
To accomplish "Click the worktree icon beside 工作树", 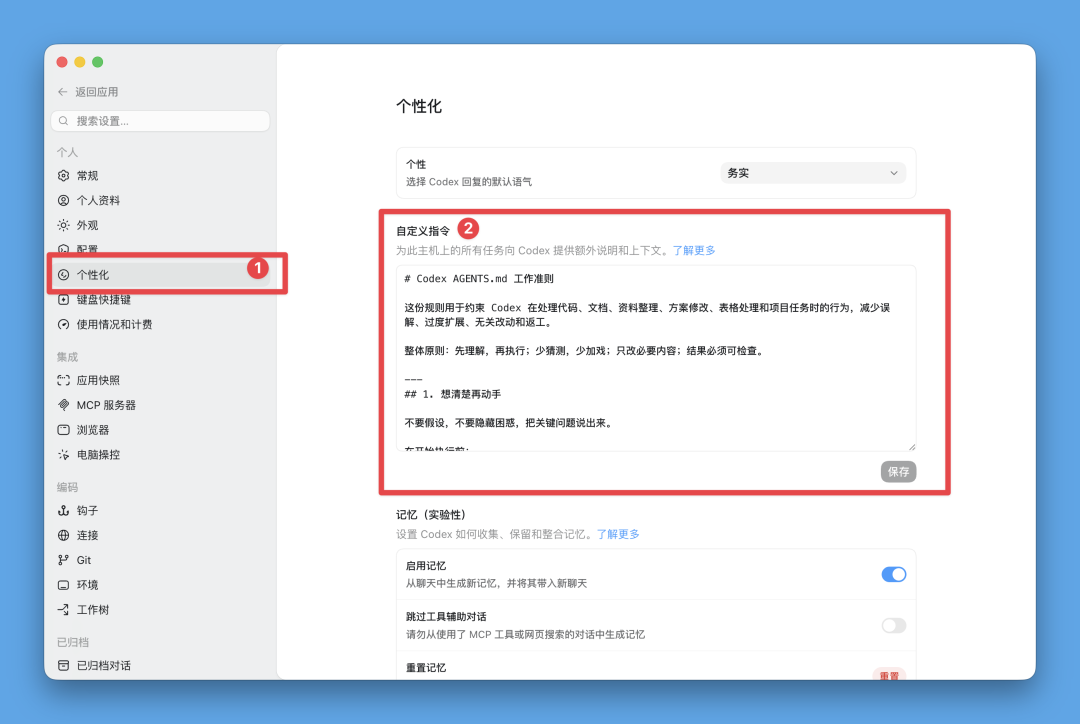I will click(x=63, y=610).
